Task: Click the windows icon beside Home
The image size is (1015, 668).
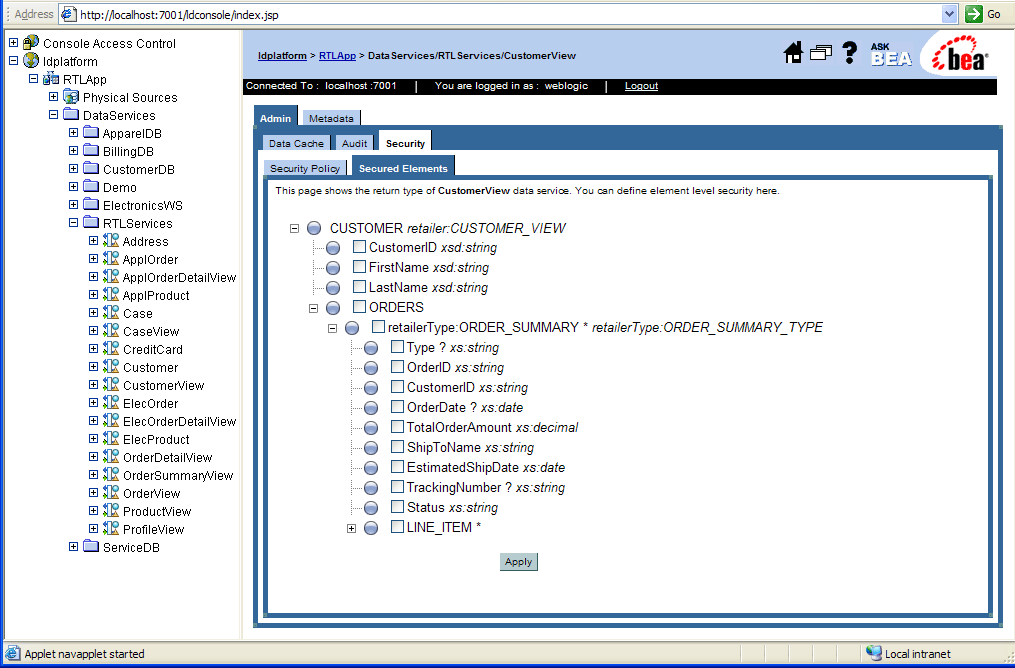Action: coord(821,53)
